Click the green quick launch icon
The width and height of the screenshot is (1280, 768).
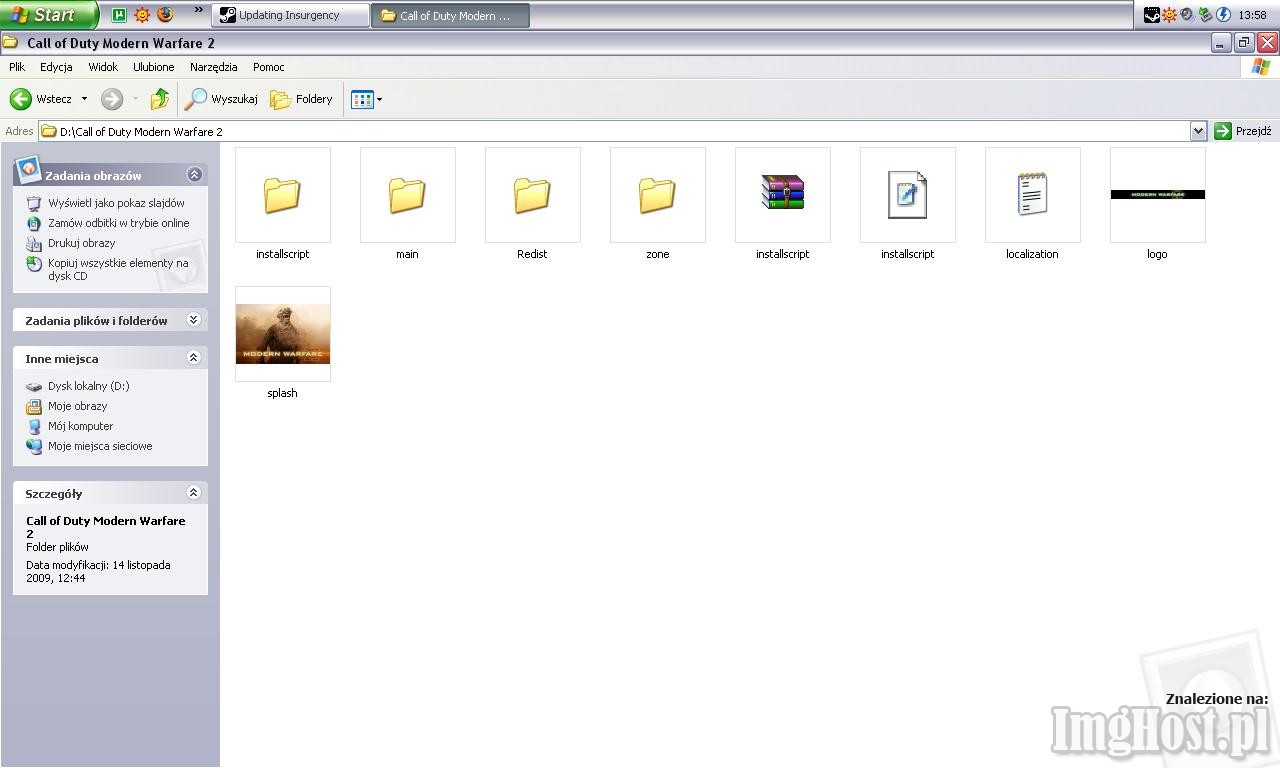point(120,15)
